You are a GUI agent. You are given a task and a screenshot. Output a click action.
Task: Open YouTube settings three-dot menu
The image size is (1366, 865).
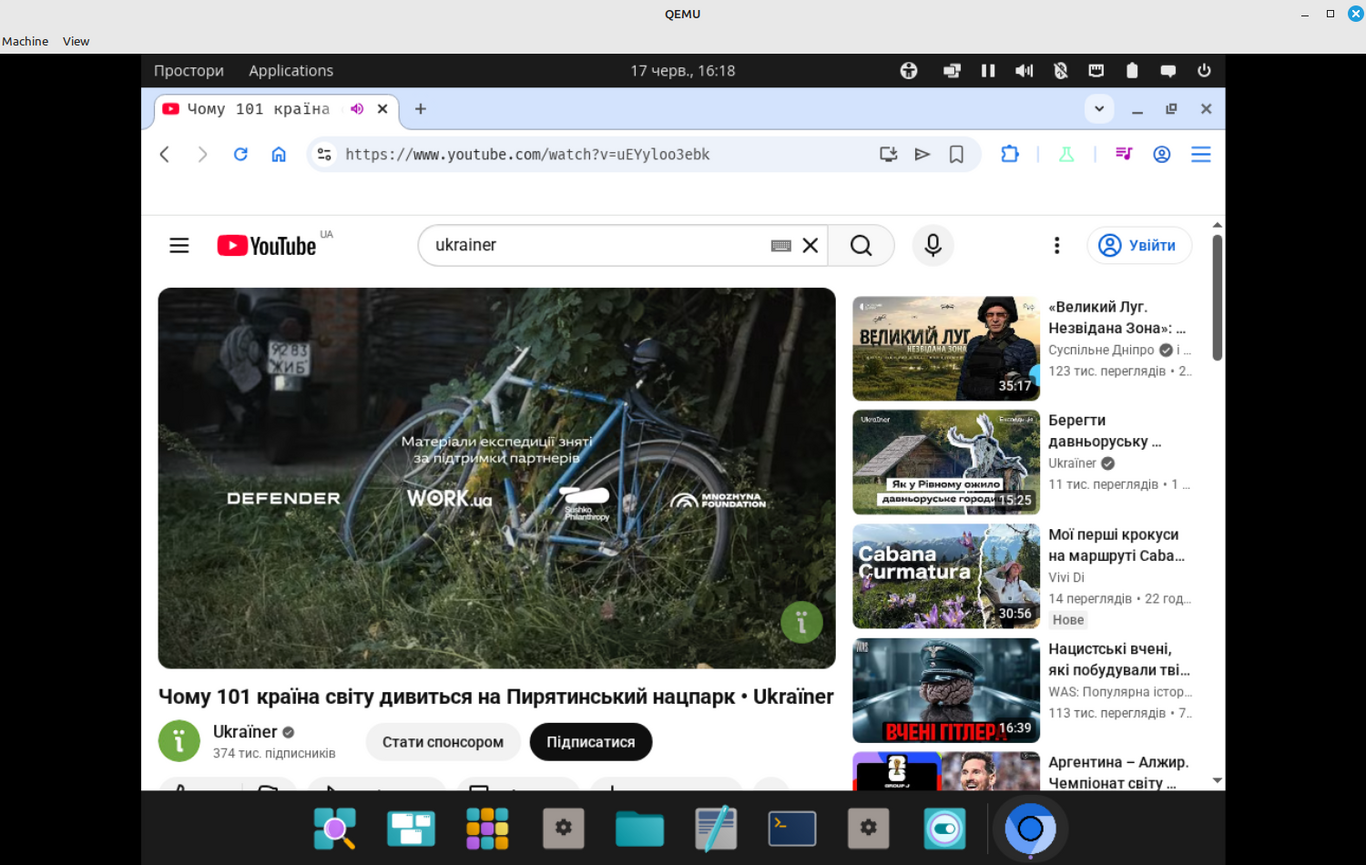(1056, 245)
